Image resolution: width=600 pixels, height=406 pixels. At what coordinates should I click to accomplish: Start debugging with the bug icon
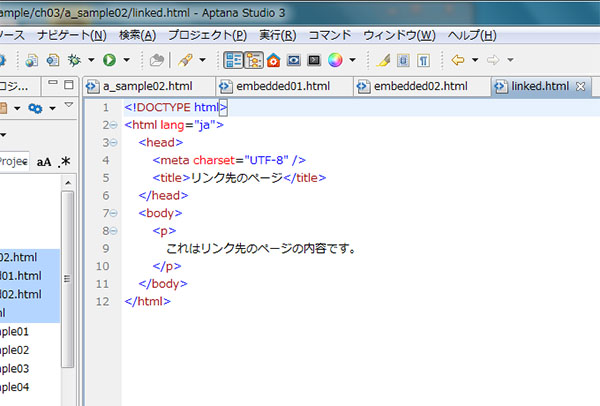(x=74, y=60)
